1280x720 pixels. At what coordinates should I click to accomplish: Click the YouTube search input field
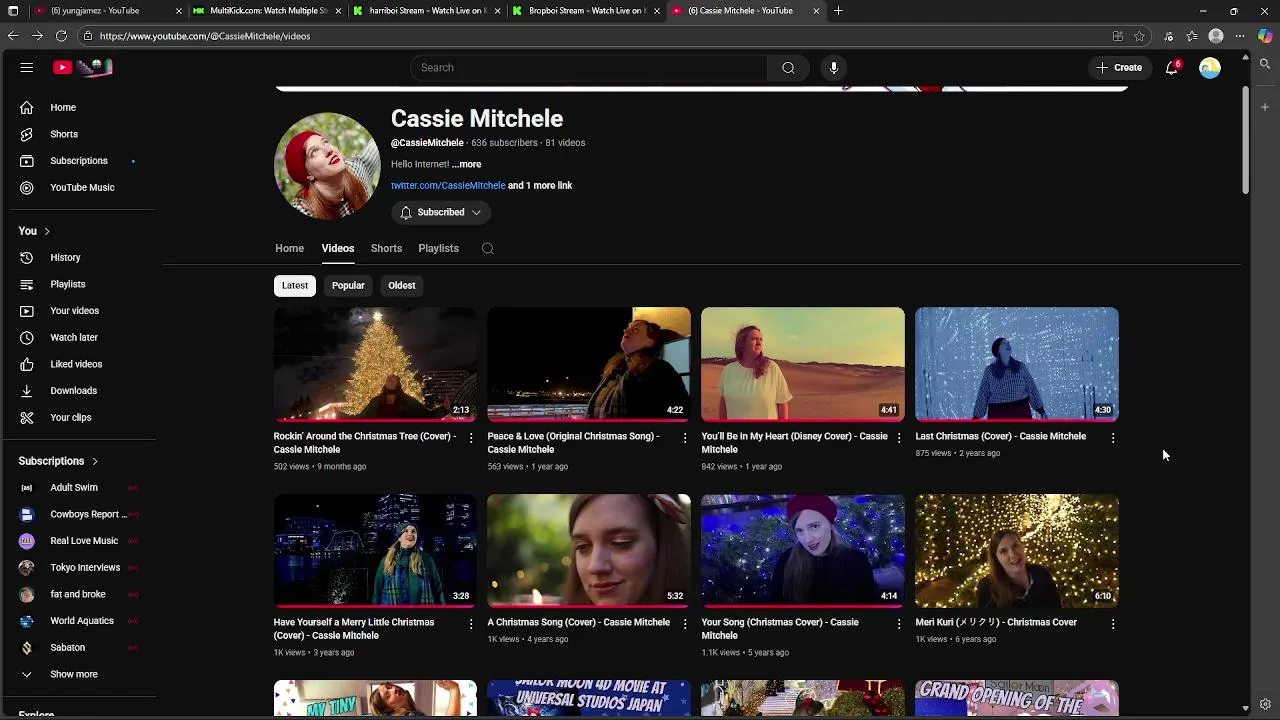[589, 68]
